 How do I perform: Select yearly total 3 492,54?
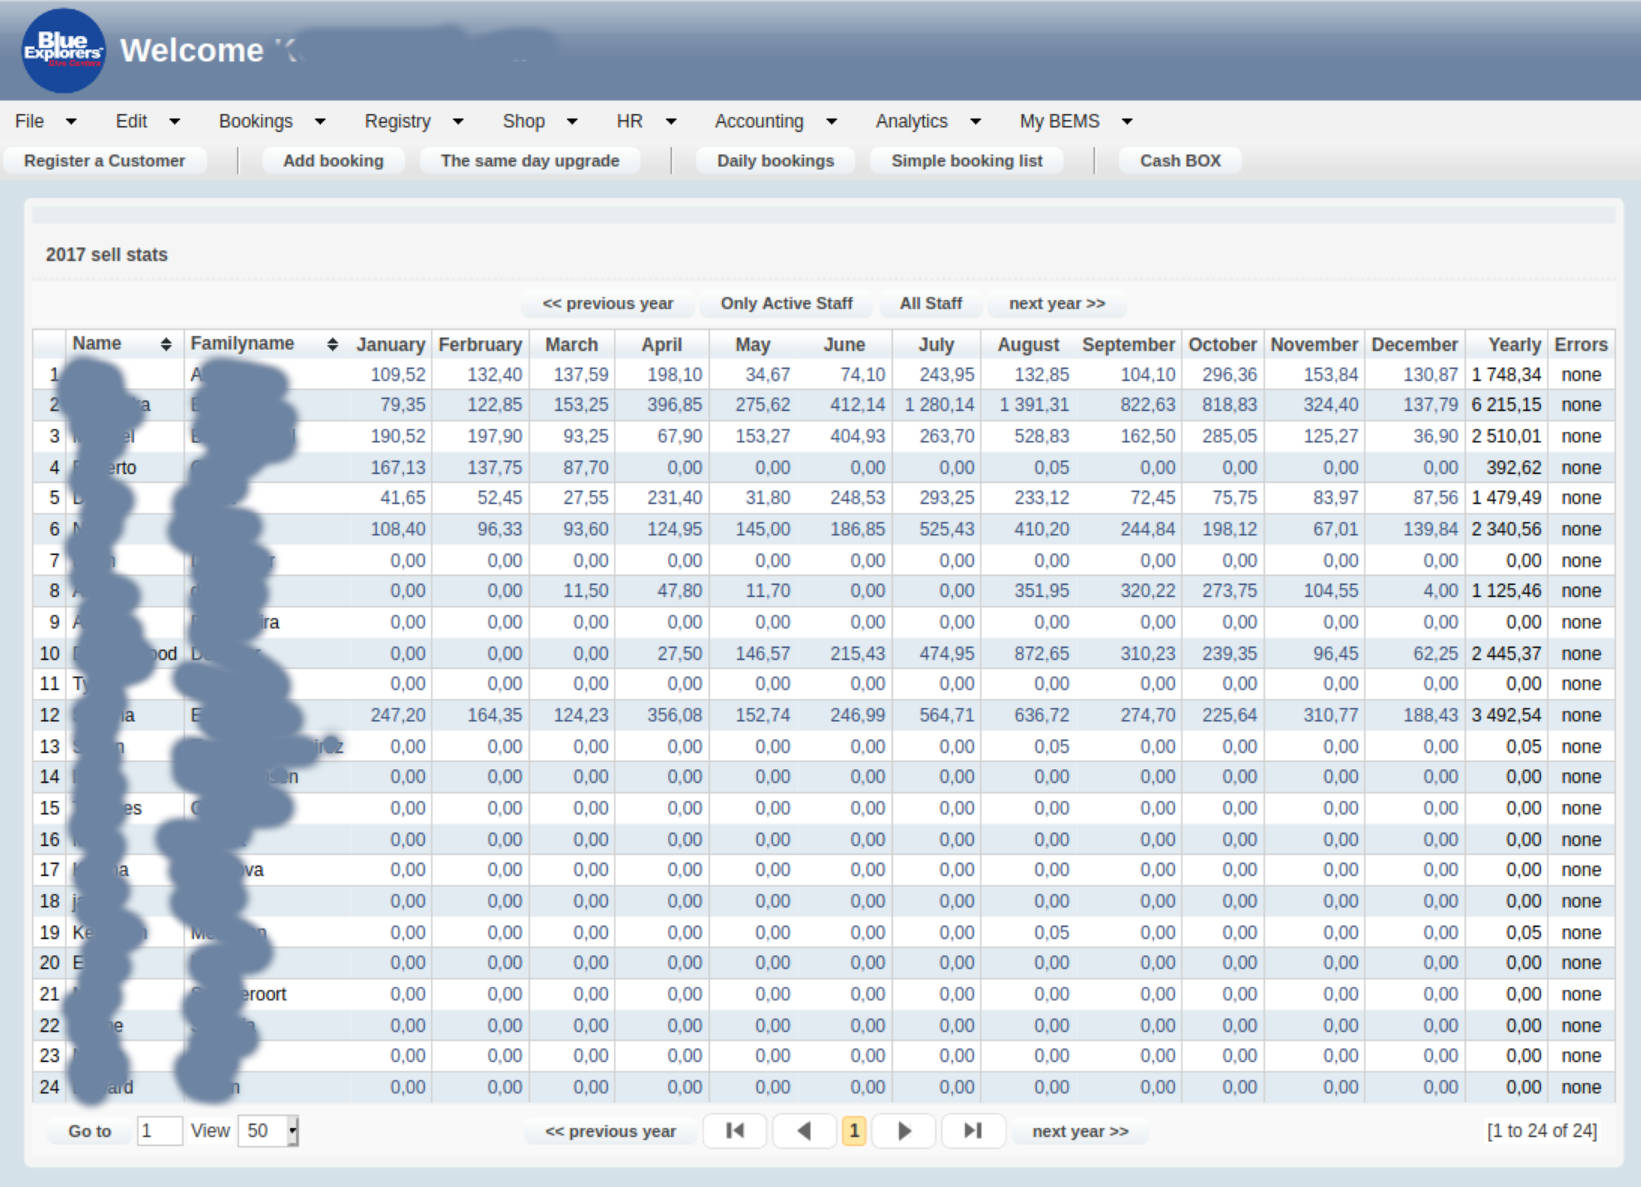[1506, 715]
